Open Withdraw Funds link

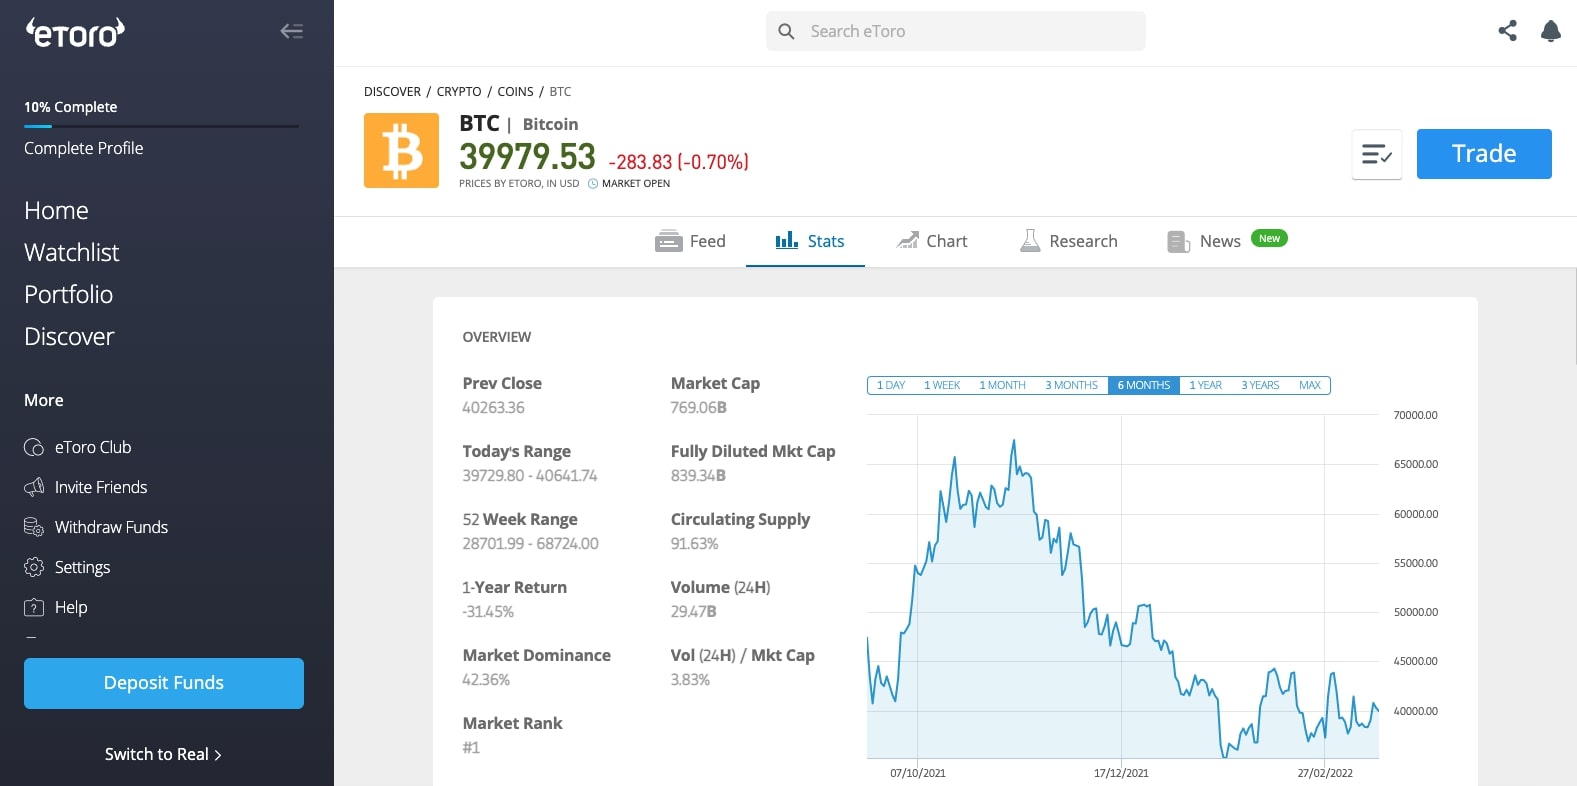(111, 527)
